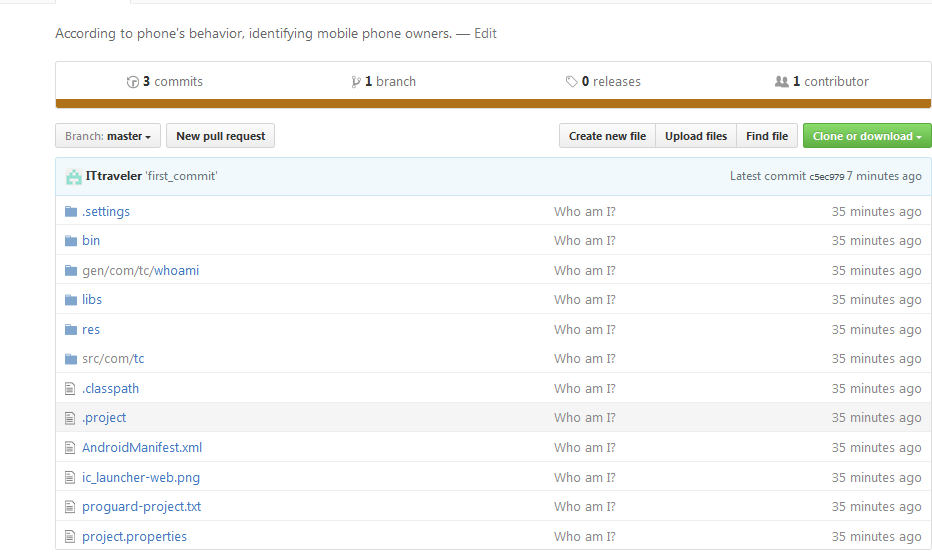Open the Branch: master dropdown
The height and width of the screenshot is (553, 932).
108,136
